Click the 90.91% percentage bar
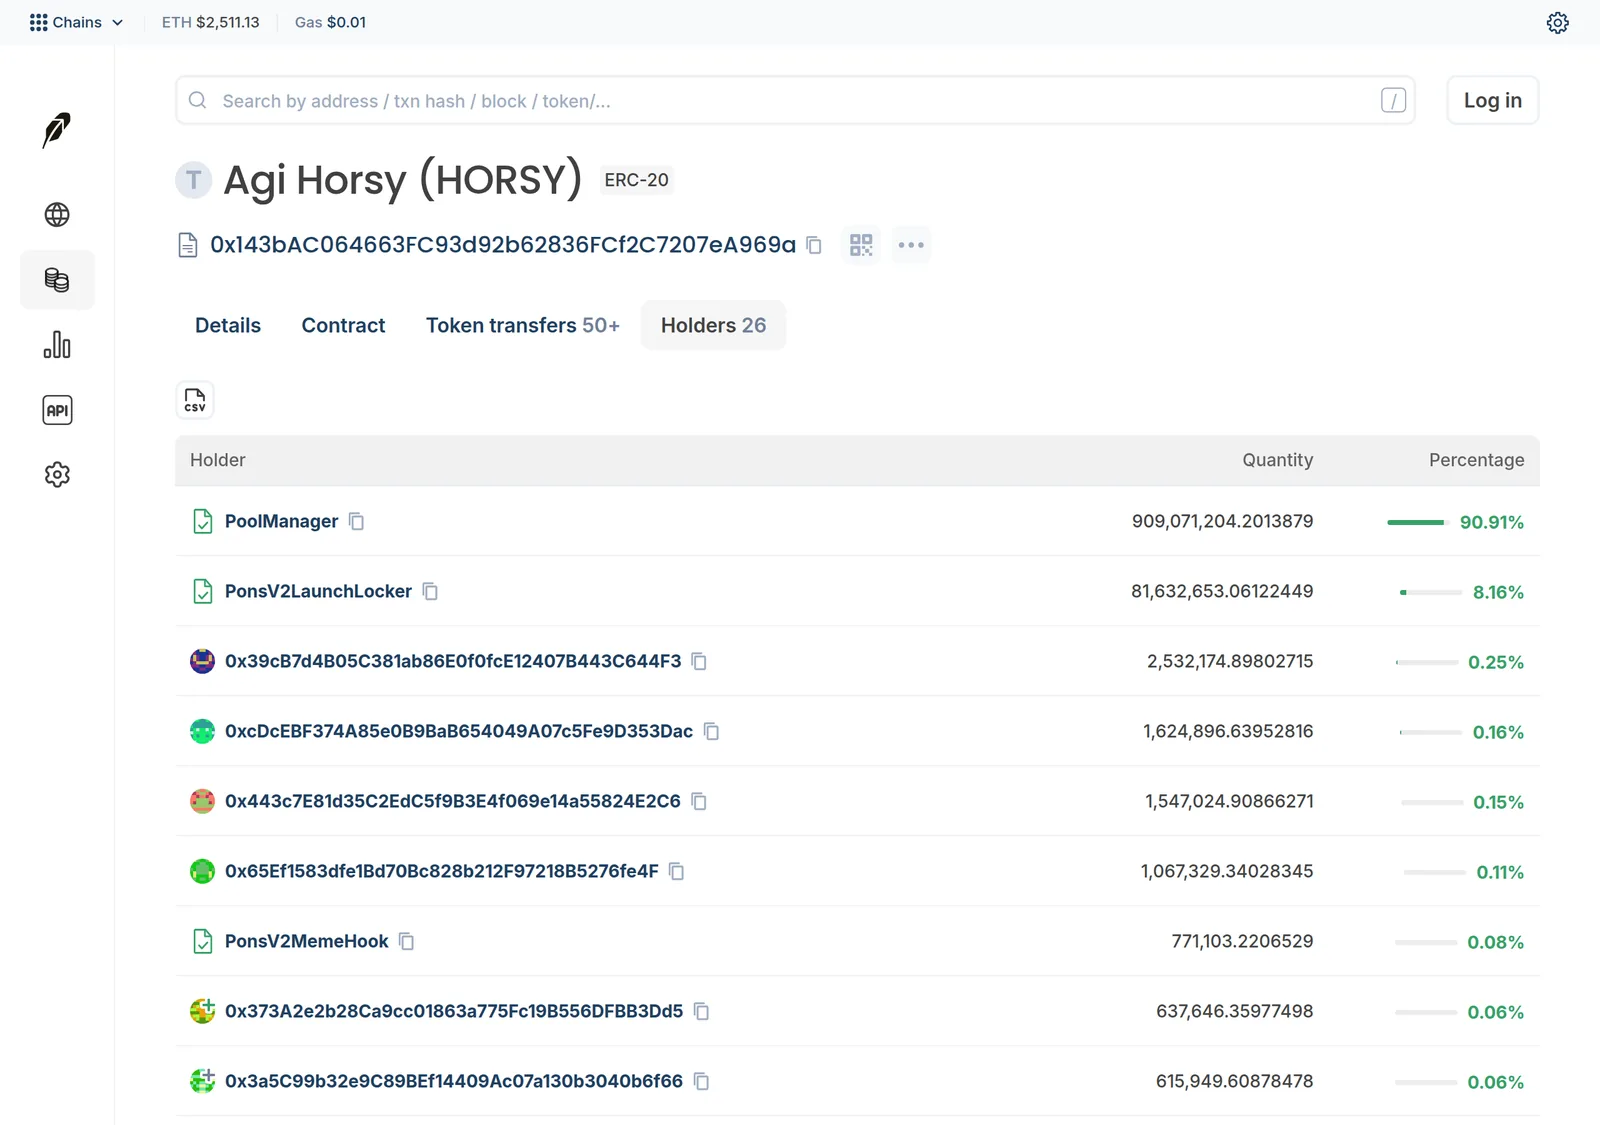Viewport: 1600px width, 1125px height. 1418,522
